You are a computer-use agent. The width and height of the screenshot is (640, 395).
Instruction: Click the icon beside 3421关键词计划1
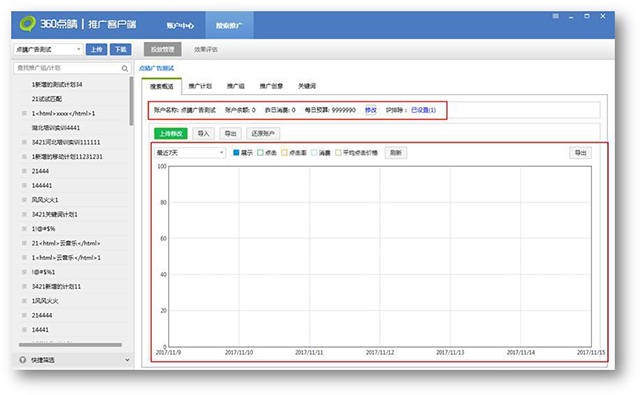pos(24,214)
